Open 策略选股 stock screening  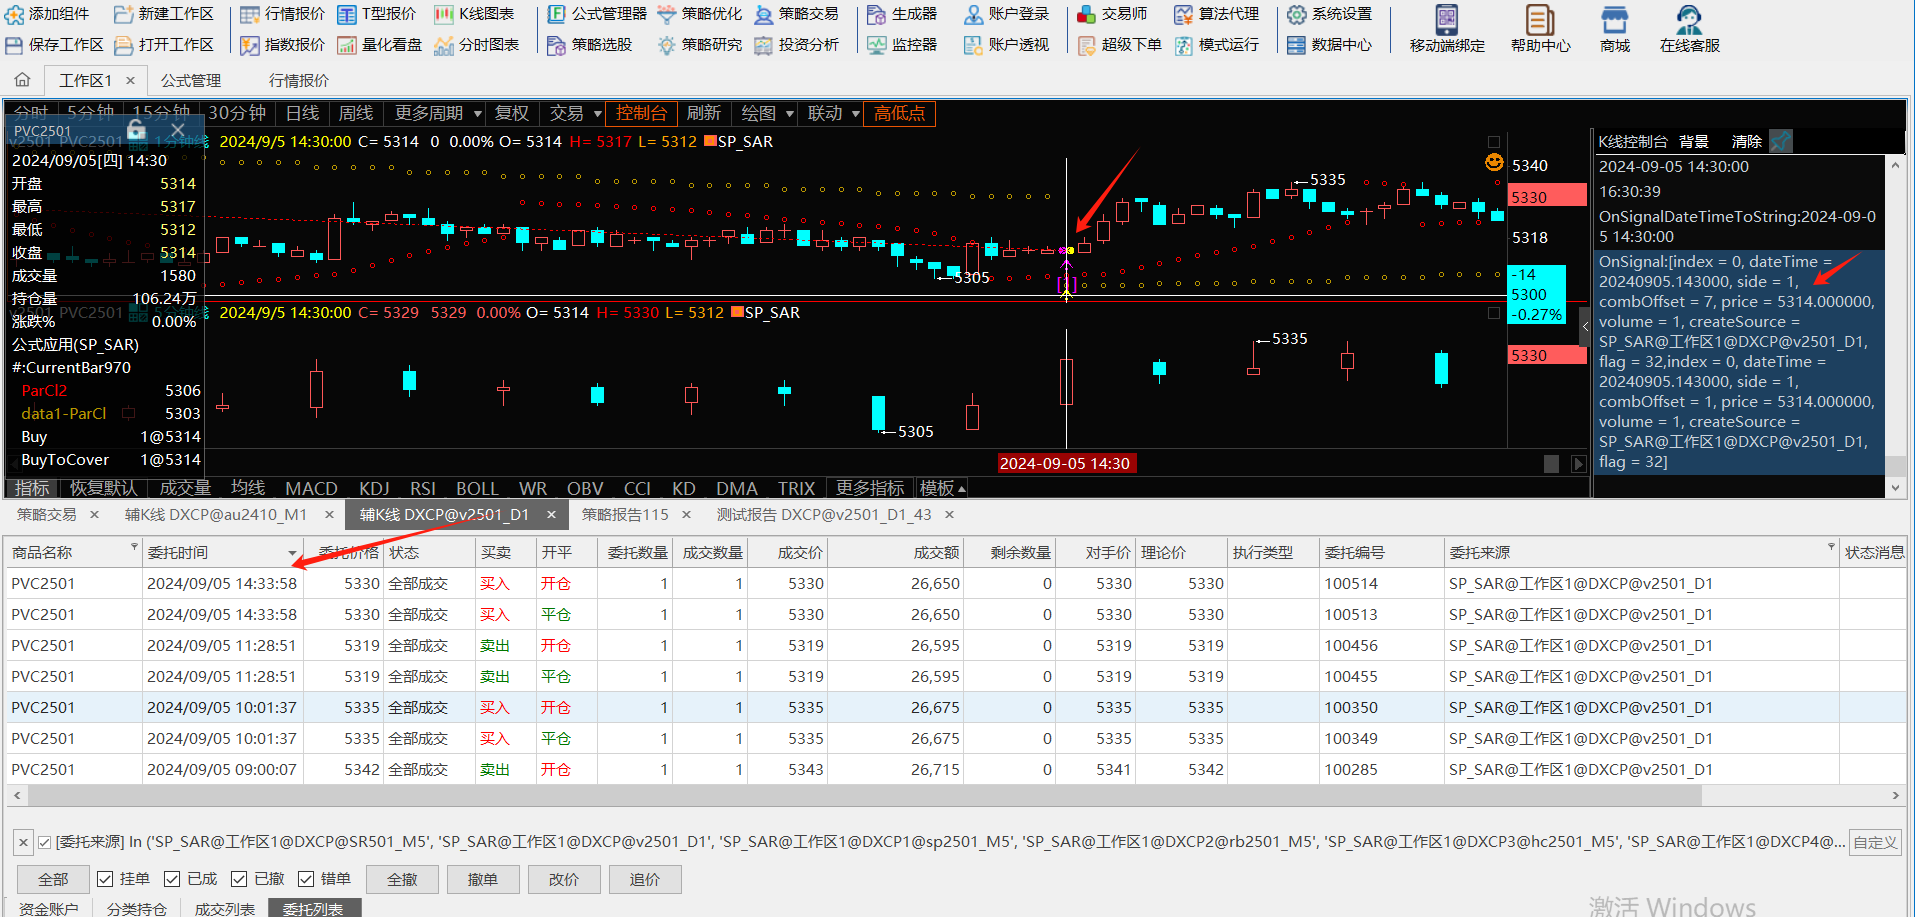589,45
